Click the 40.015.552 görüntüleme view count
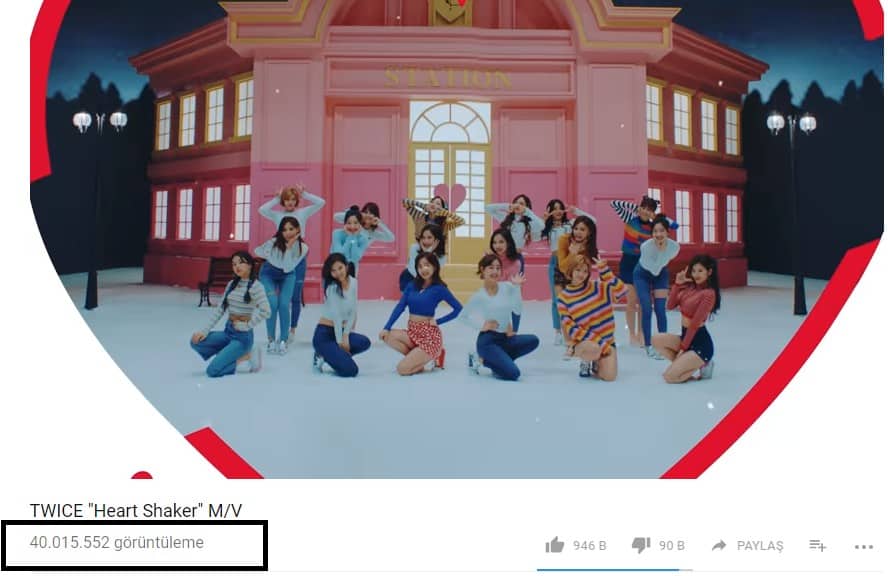Viewport: 888px width, 576px height. coord(117,542)
